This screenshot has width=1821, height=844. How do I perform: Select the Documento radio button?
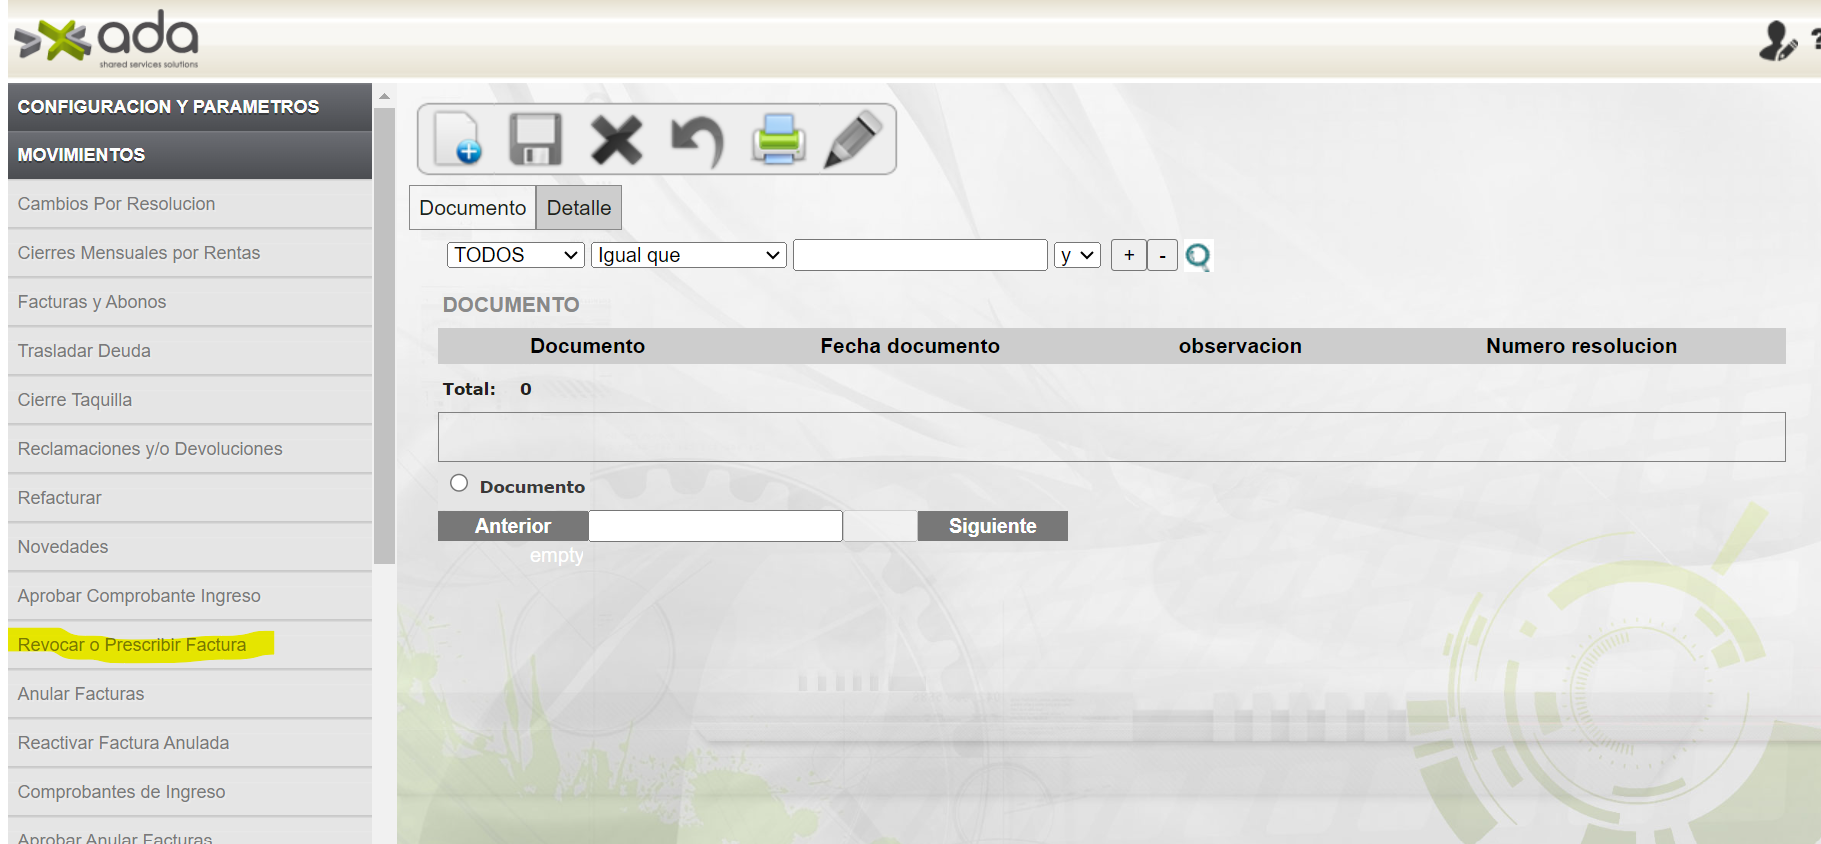click(x=459, y=483)
